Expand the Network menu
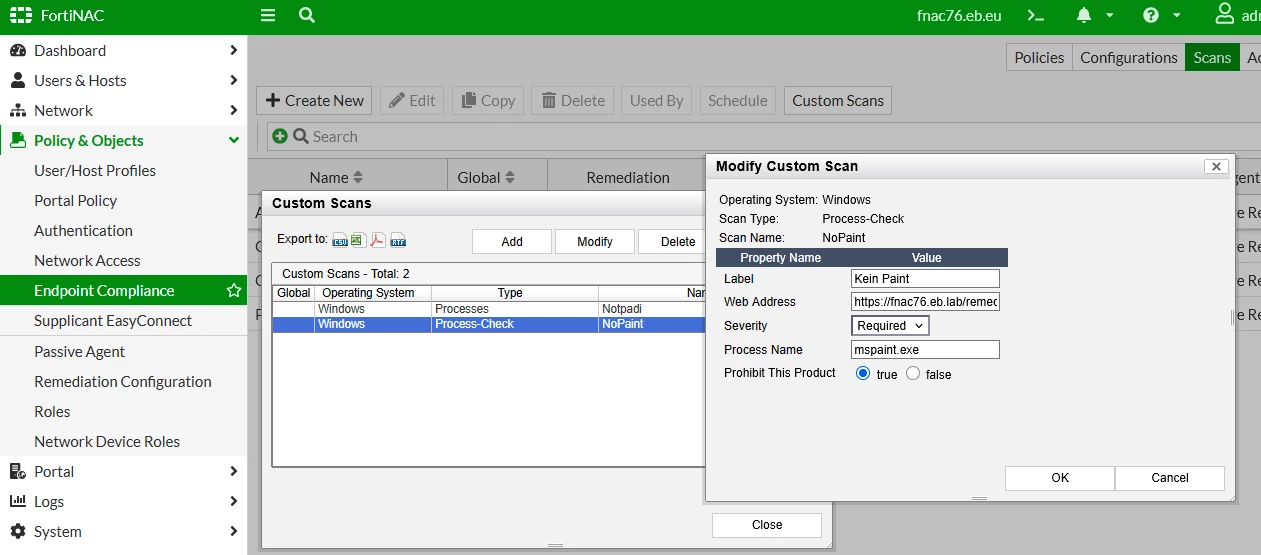Viewport: 1261px width, 555px height. point(233,110)
